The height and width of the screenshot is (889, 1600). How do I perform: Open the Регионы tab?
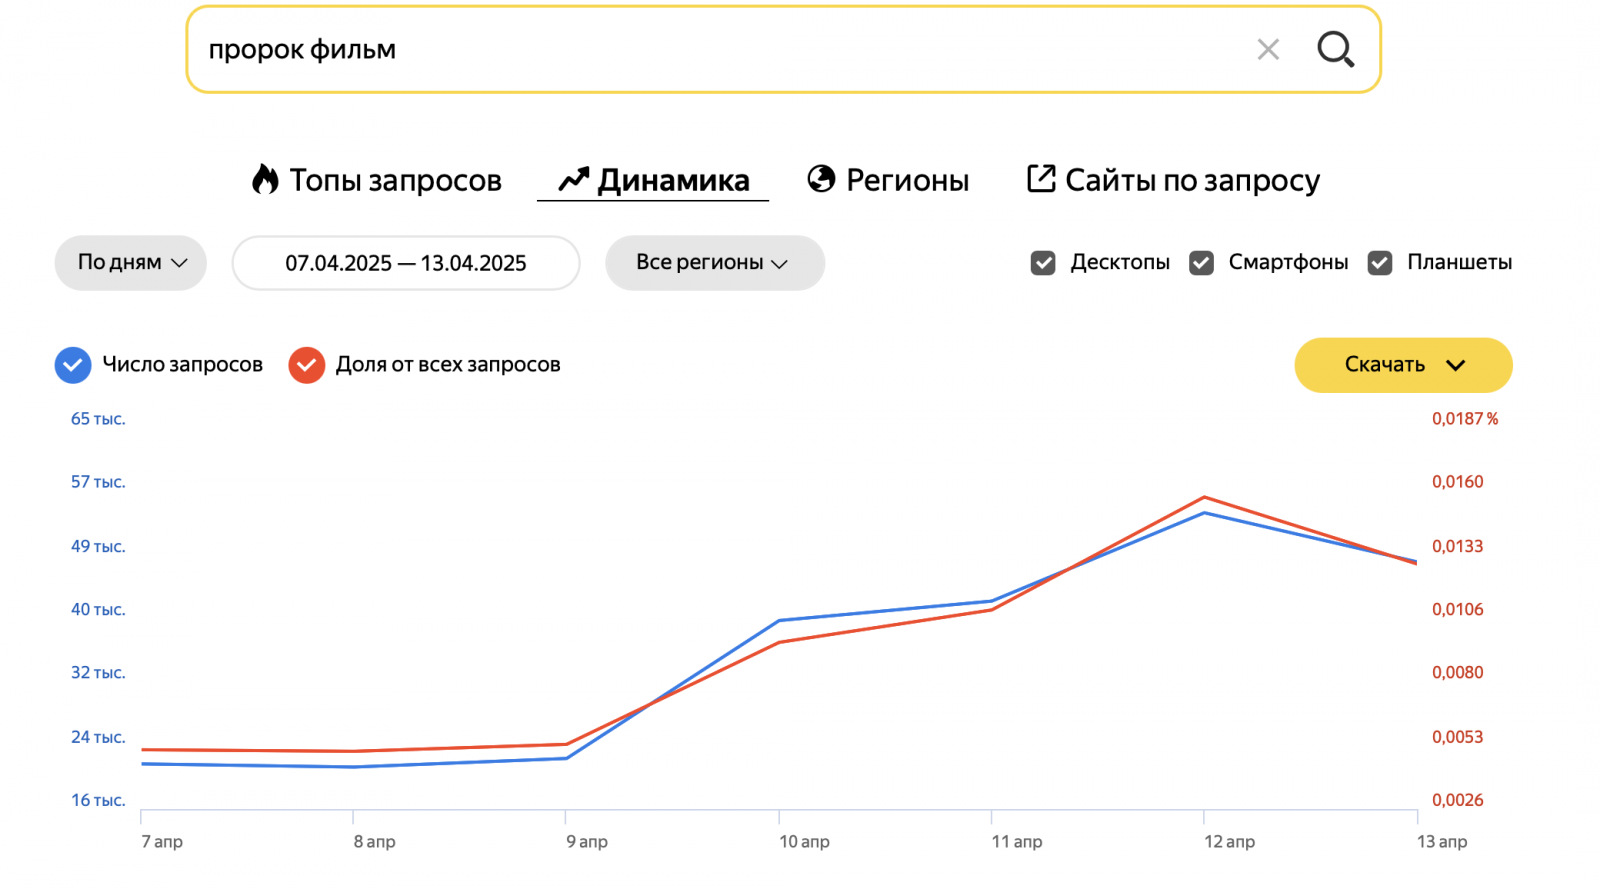(x=907, y=180)
